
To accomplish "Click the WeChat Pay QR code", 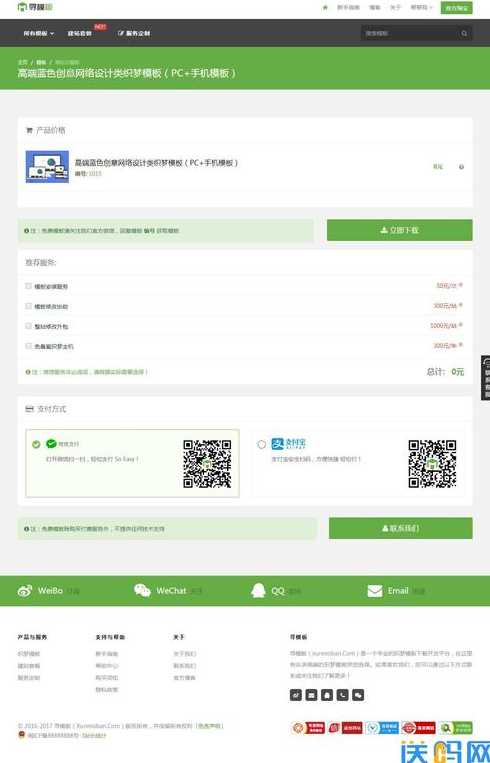I will click(x=207, y=464).
